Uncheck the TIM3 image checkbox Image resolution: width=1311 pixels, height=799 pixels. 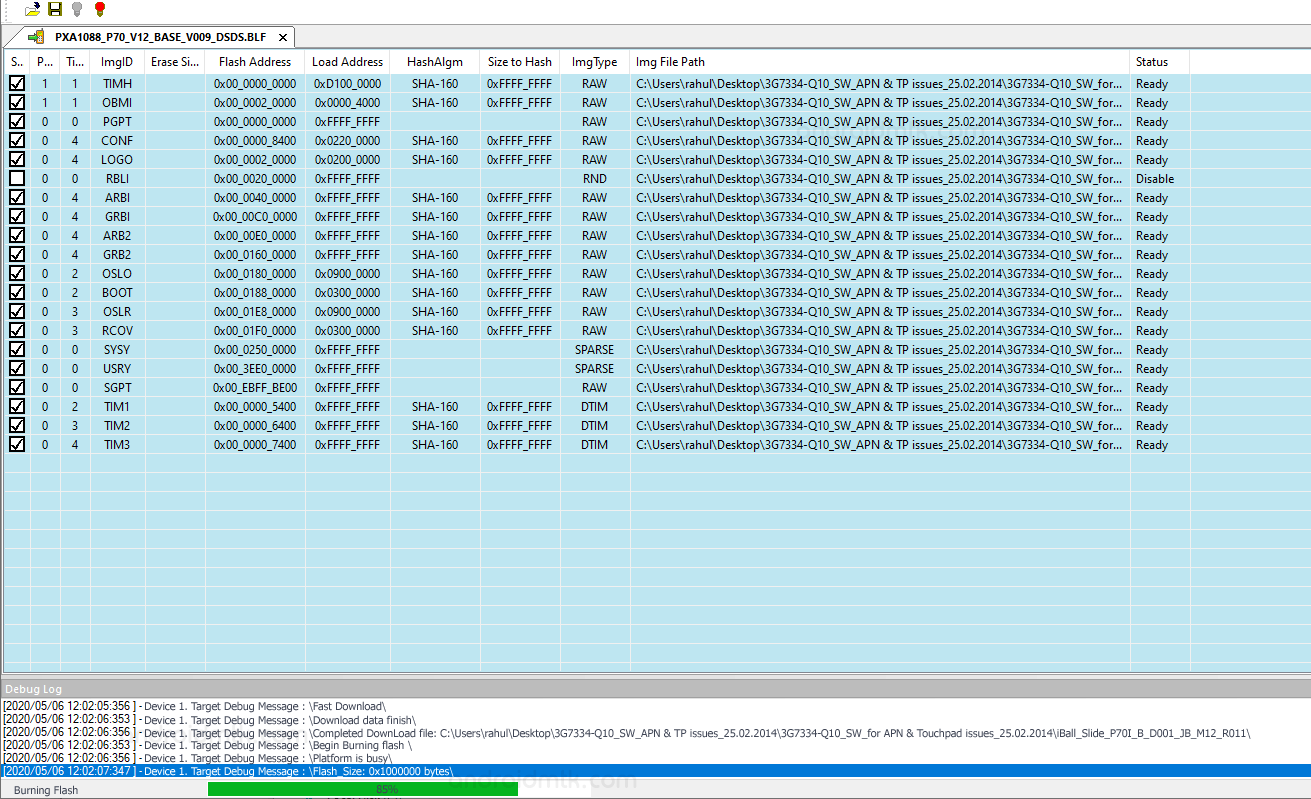click(17, 445)
